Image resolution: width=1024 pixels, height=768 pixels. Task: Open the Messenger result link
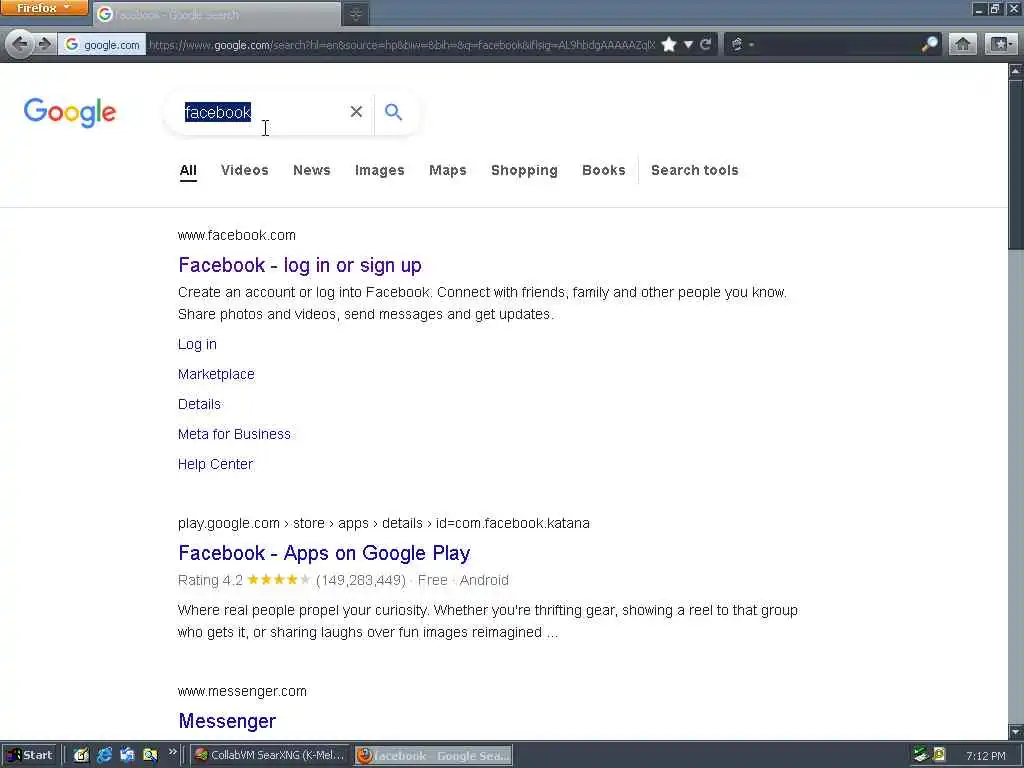pyautogui.click(x=227, y=721)
